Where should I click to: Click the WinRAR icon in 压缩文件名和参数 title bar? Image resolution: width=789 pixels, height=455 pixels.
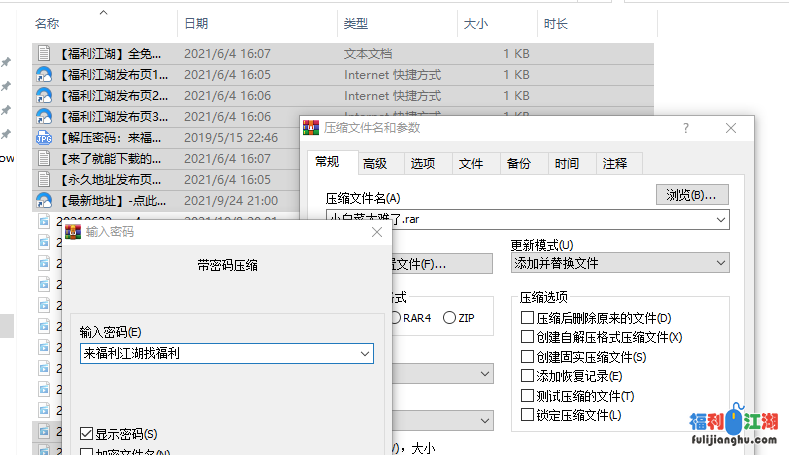pos(312,128)
